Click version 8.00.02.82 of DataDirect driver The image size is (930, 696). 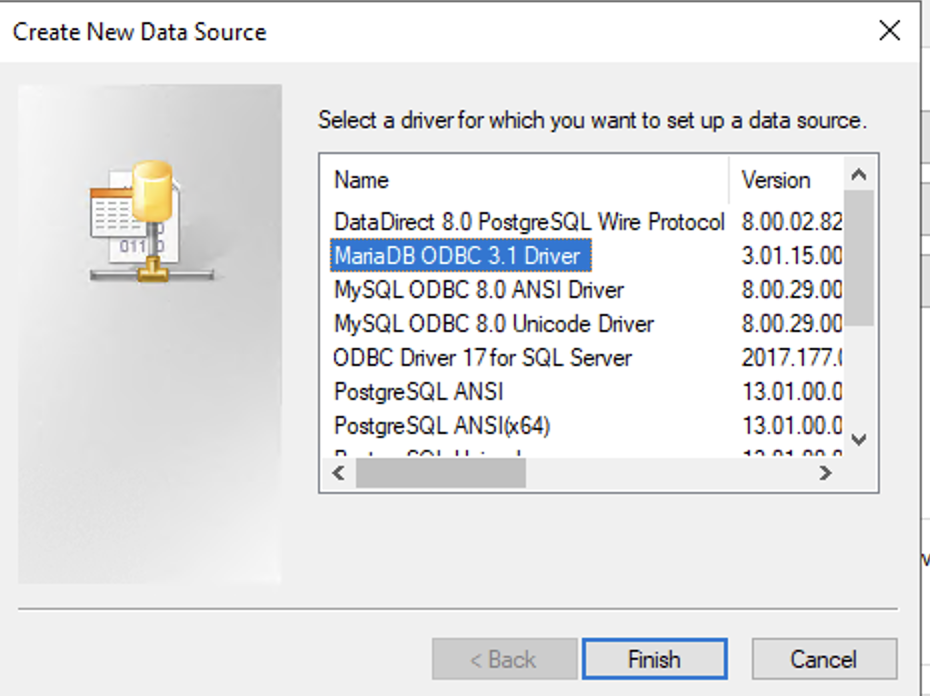click(791, 222)
